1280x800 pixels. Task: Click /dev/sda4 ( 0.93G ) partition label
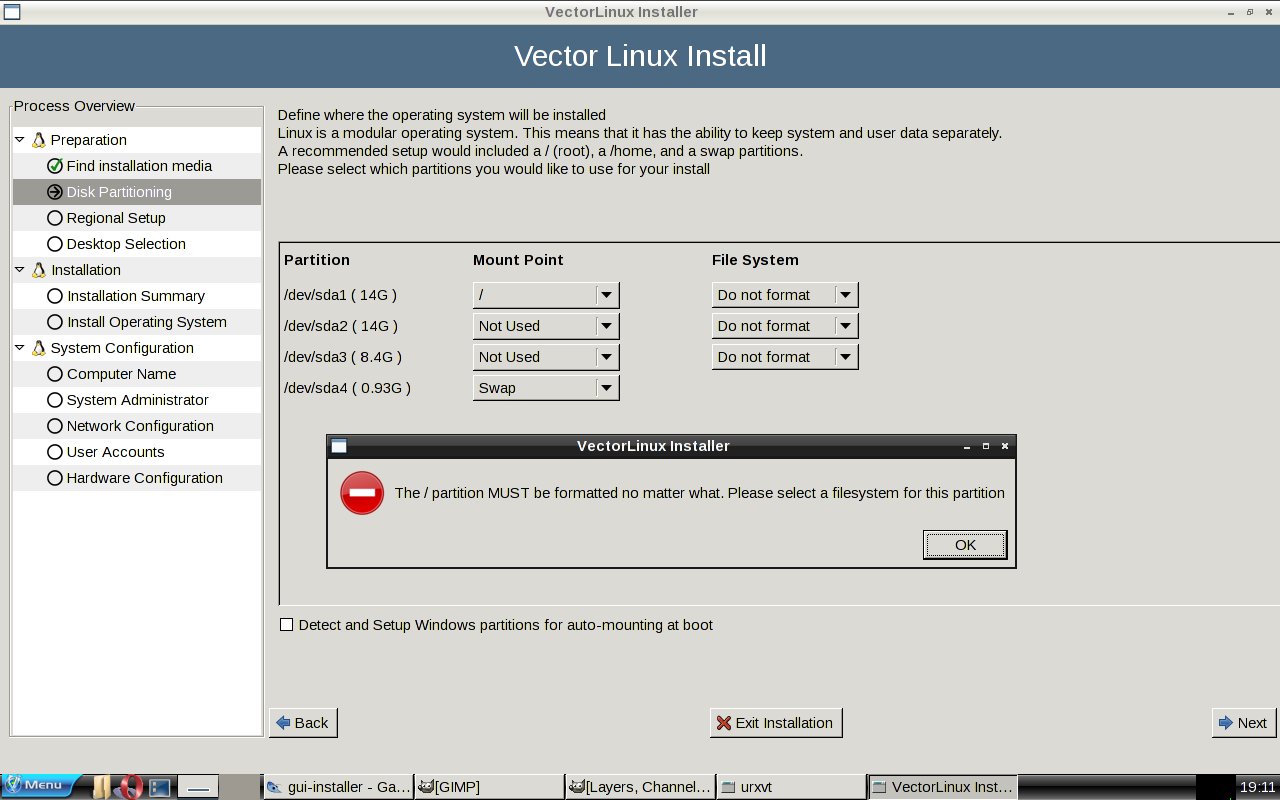[347, 388]
